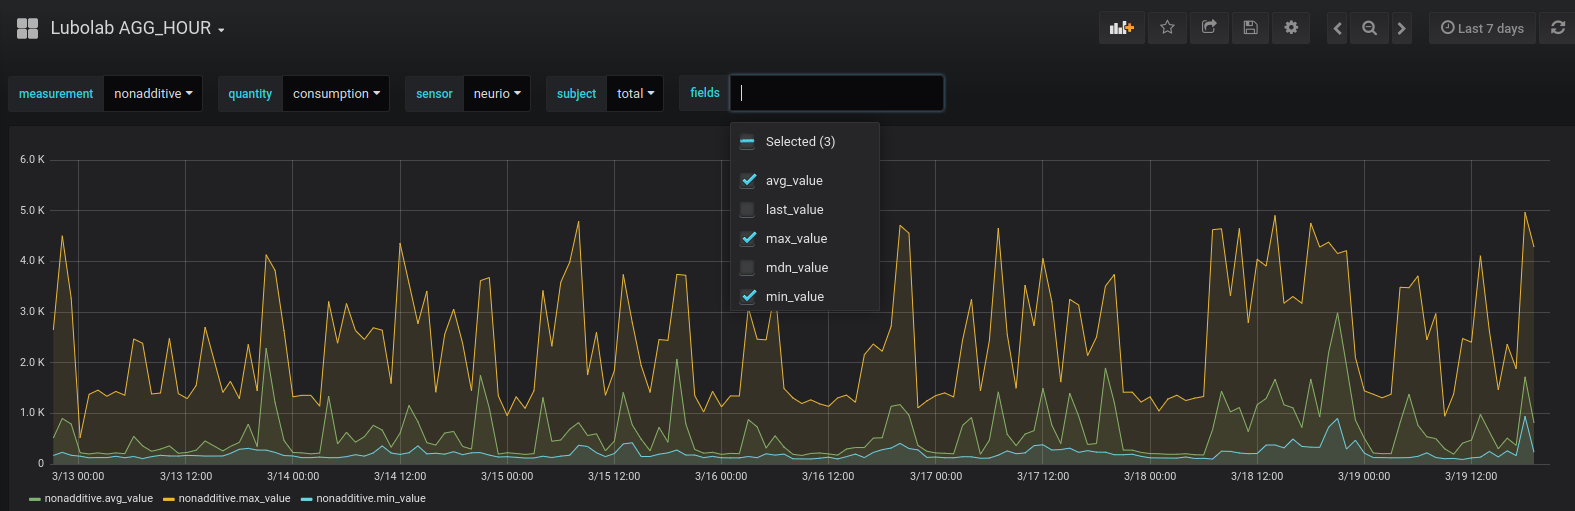This screenshot has width=1575, height=511.
Task: Open dashboard settings gear
Action: click(x=1291, y=28)
